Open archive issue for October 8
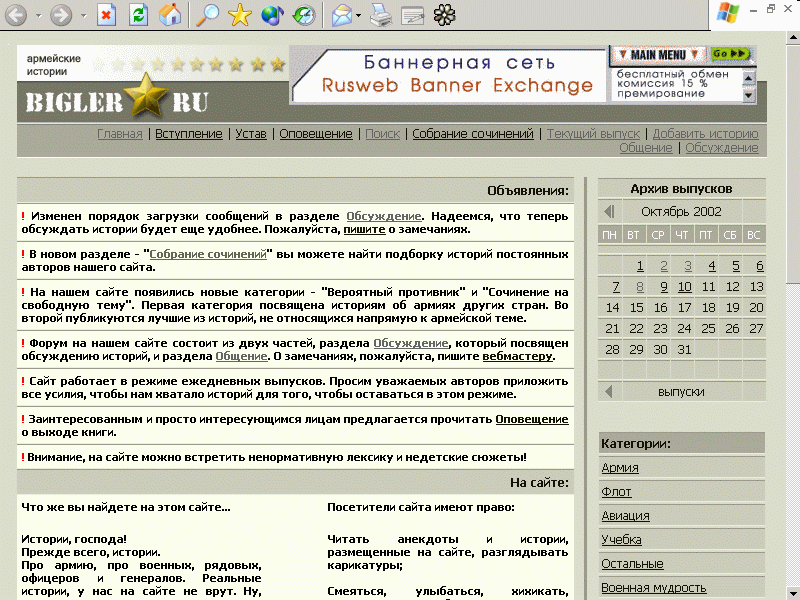 pyautogui.click(x=640, y=287)
